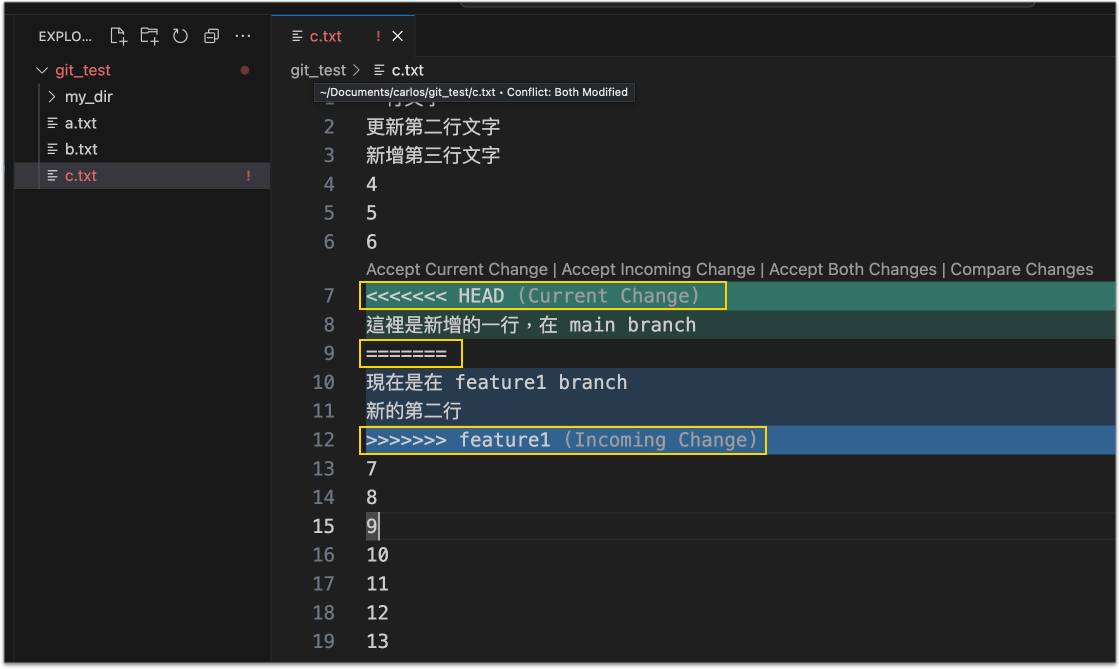This screenshot has width=1120, height=669.
Task: Close the c.txt editor tab
Action: point(398,36)
